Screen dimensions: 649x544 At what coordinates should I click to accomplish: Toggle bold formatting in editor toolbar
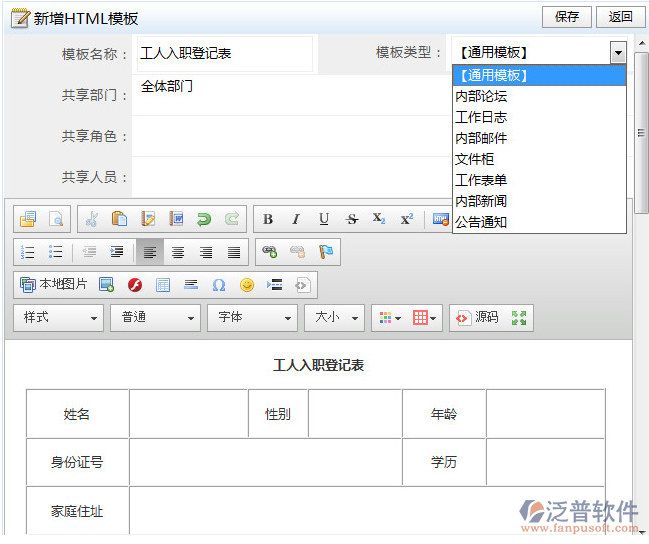268,219
